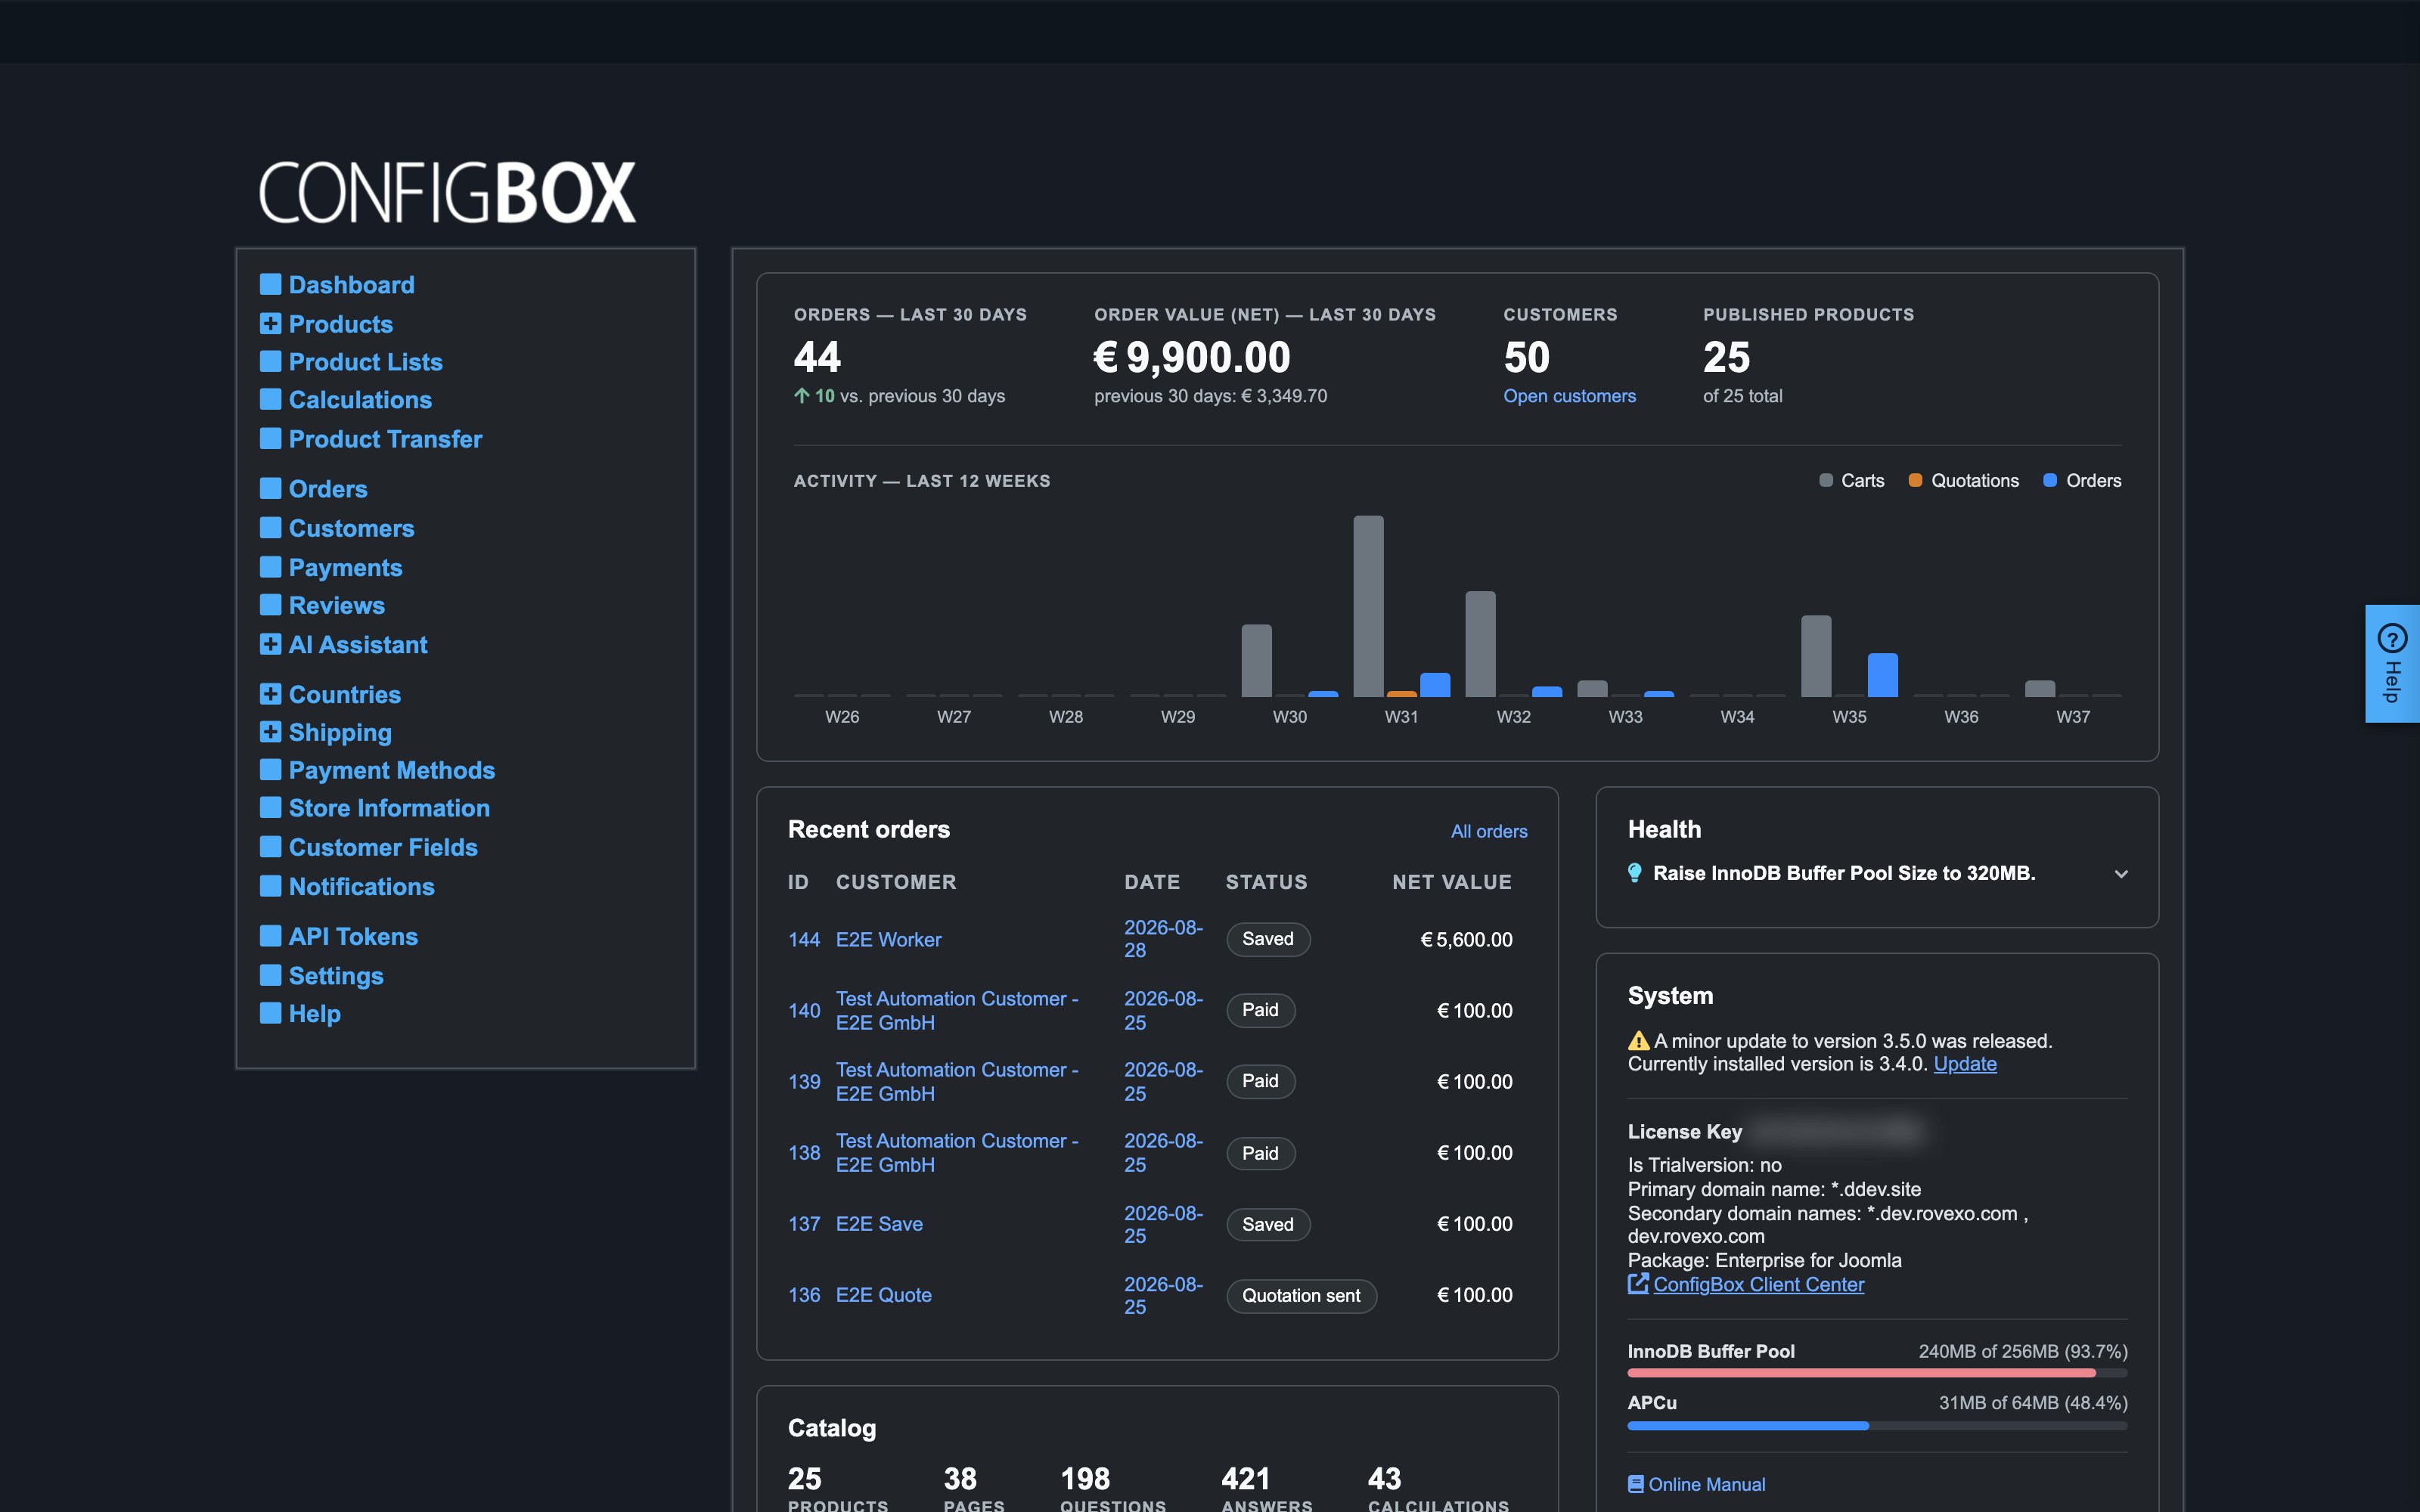Image resolution: width=2420 pixels, height=1512 pixels.
Task: Open the Online Manual link
Action: click(x=1706, y=1485)
